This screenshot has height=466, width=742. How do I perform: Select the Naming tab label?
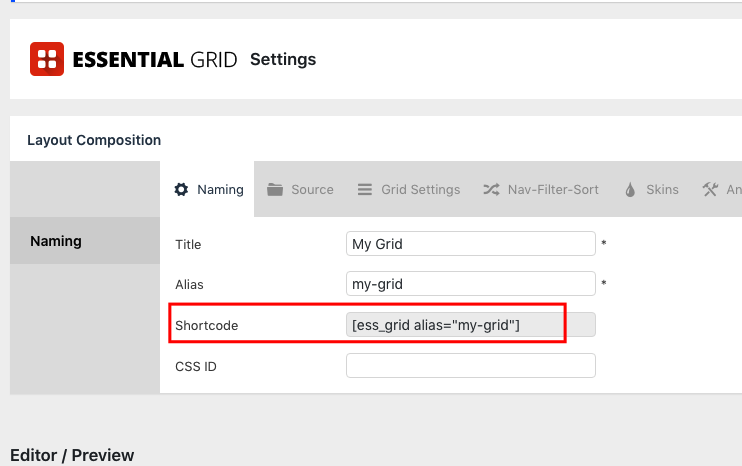221,189
